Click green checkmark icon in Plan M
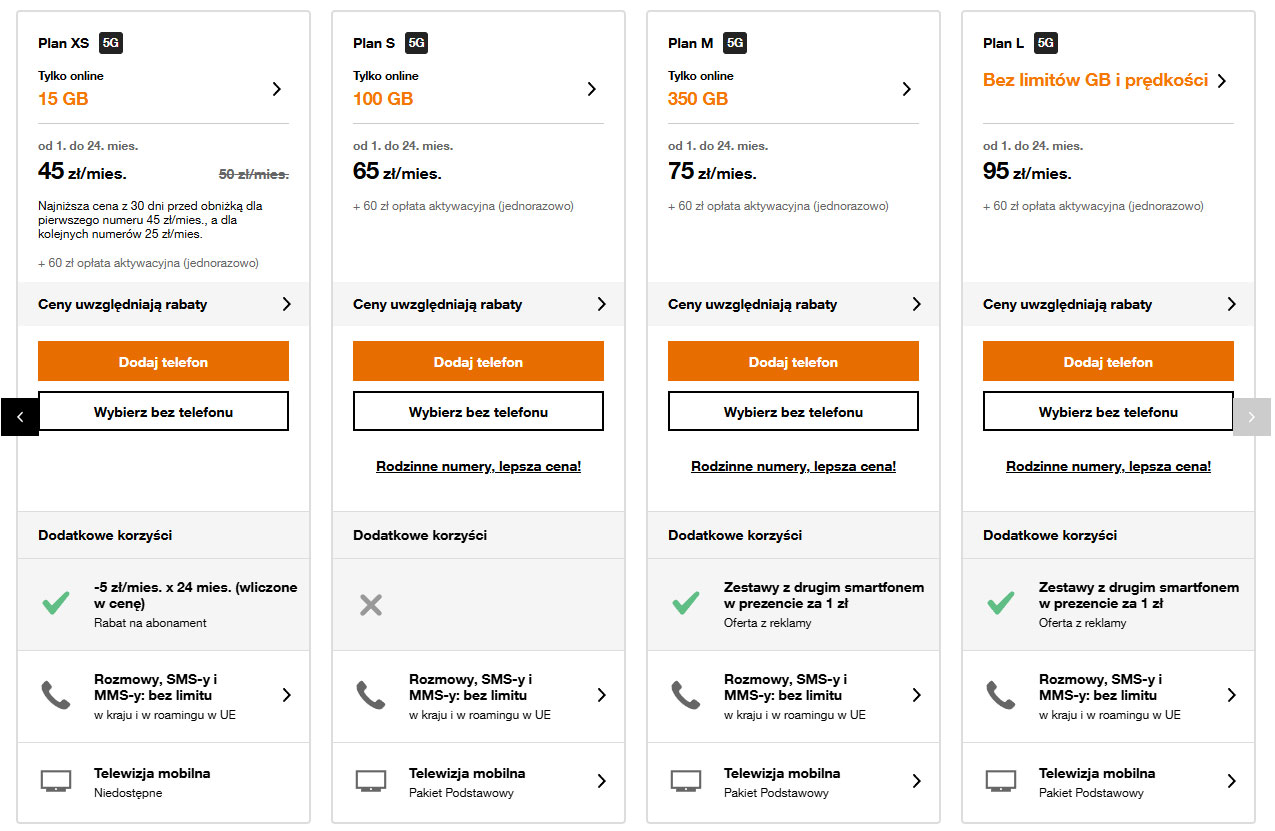The height and width of the screenshot is (831, 1275). point(686,603)
